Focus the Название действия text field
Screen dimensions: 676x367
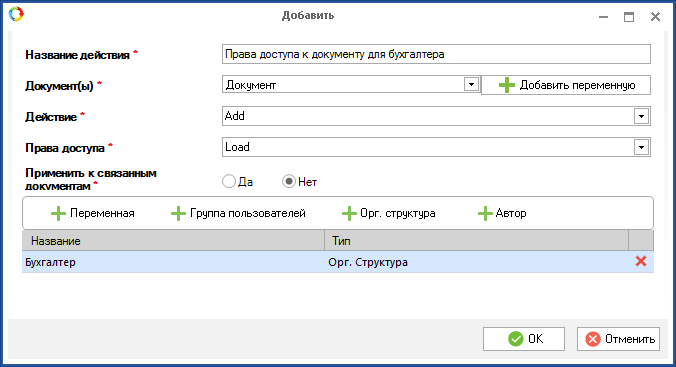[436, 54]
